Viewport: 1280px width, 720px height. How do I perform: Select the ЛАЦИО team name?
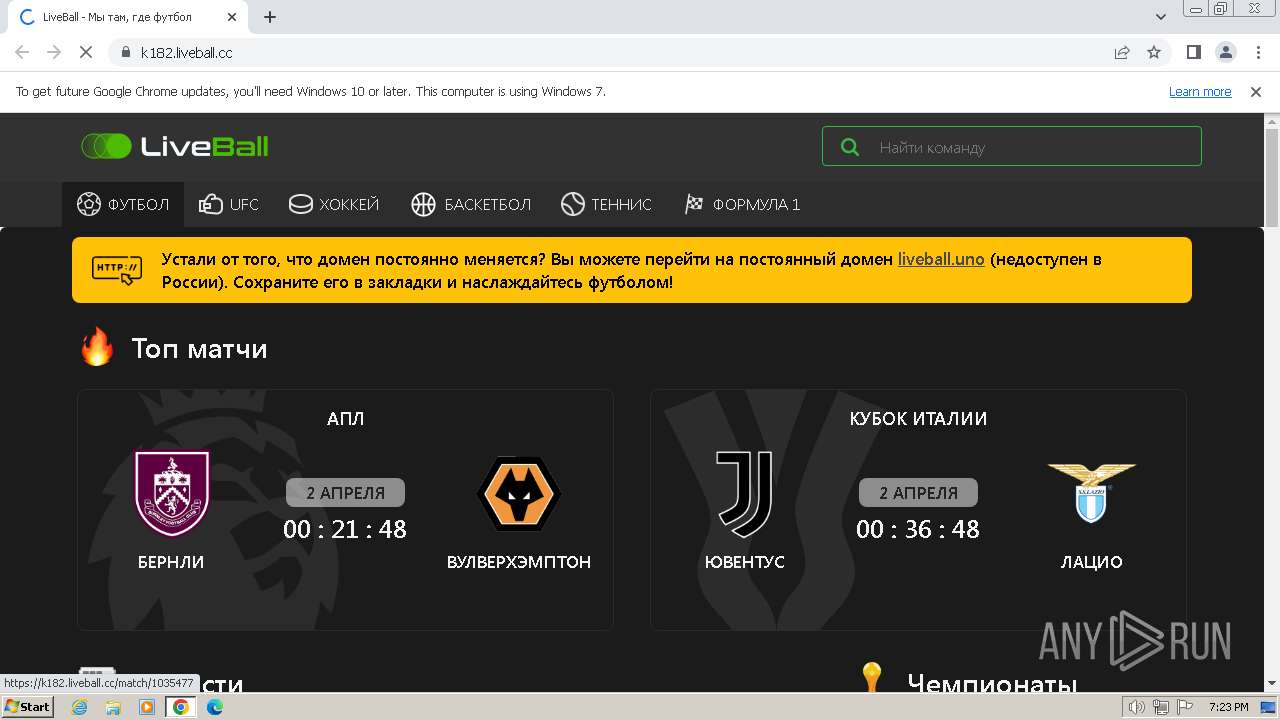1092,562
